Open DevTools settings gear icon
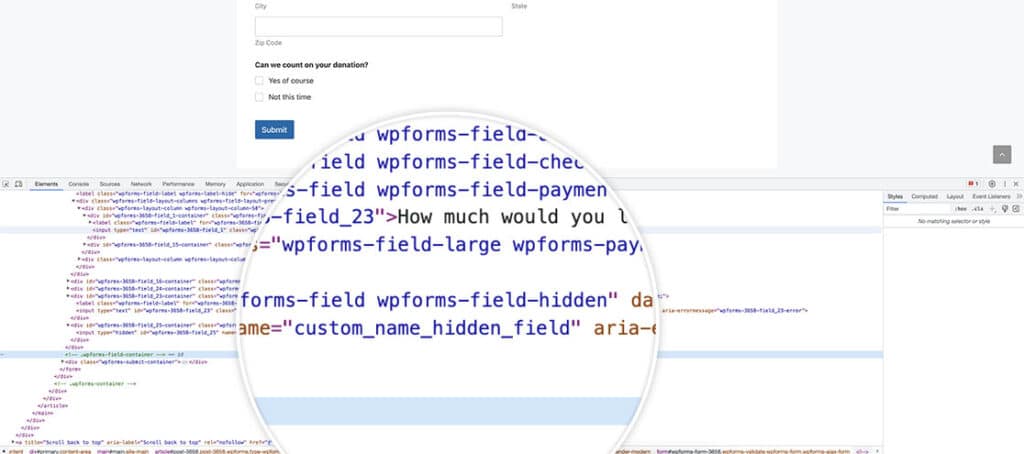The width and height of the screenshot is (1024, 454). [992, 184]
